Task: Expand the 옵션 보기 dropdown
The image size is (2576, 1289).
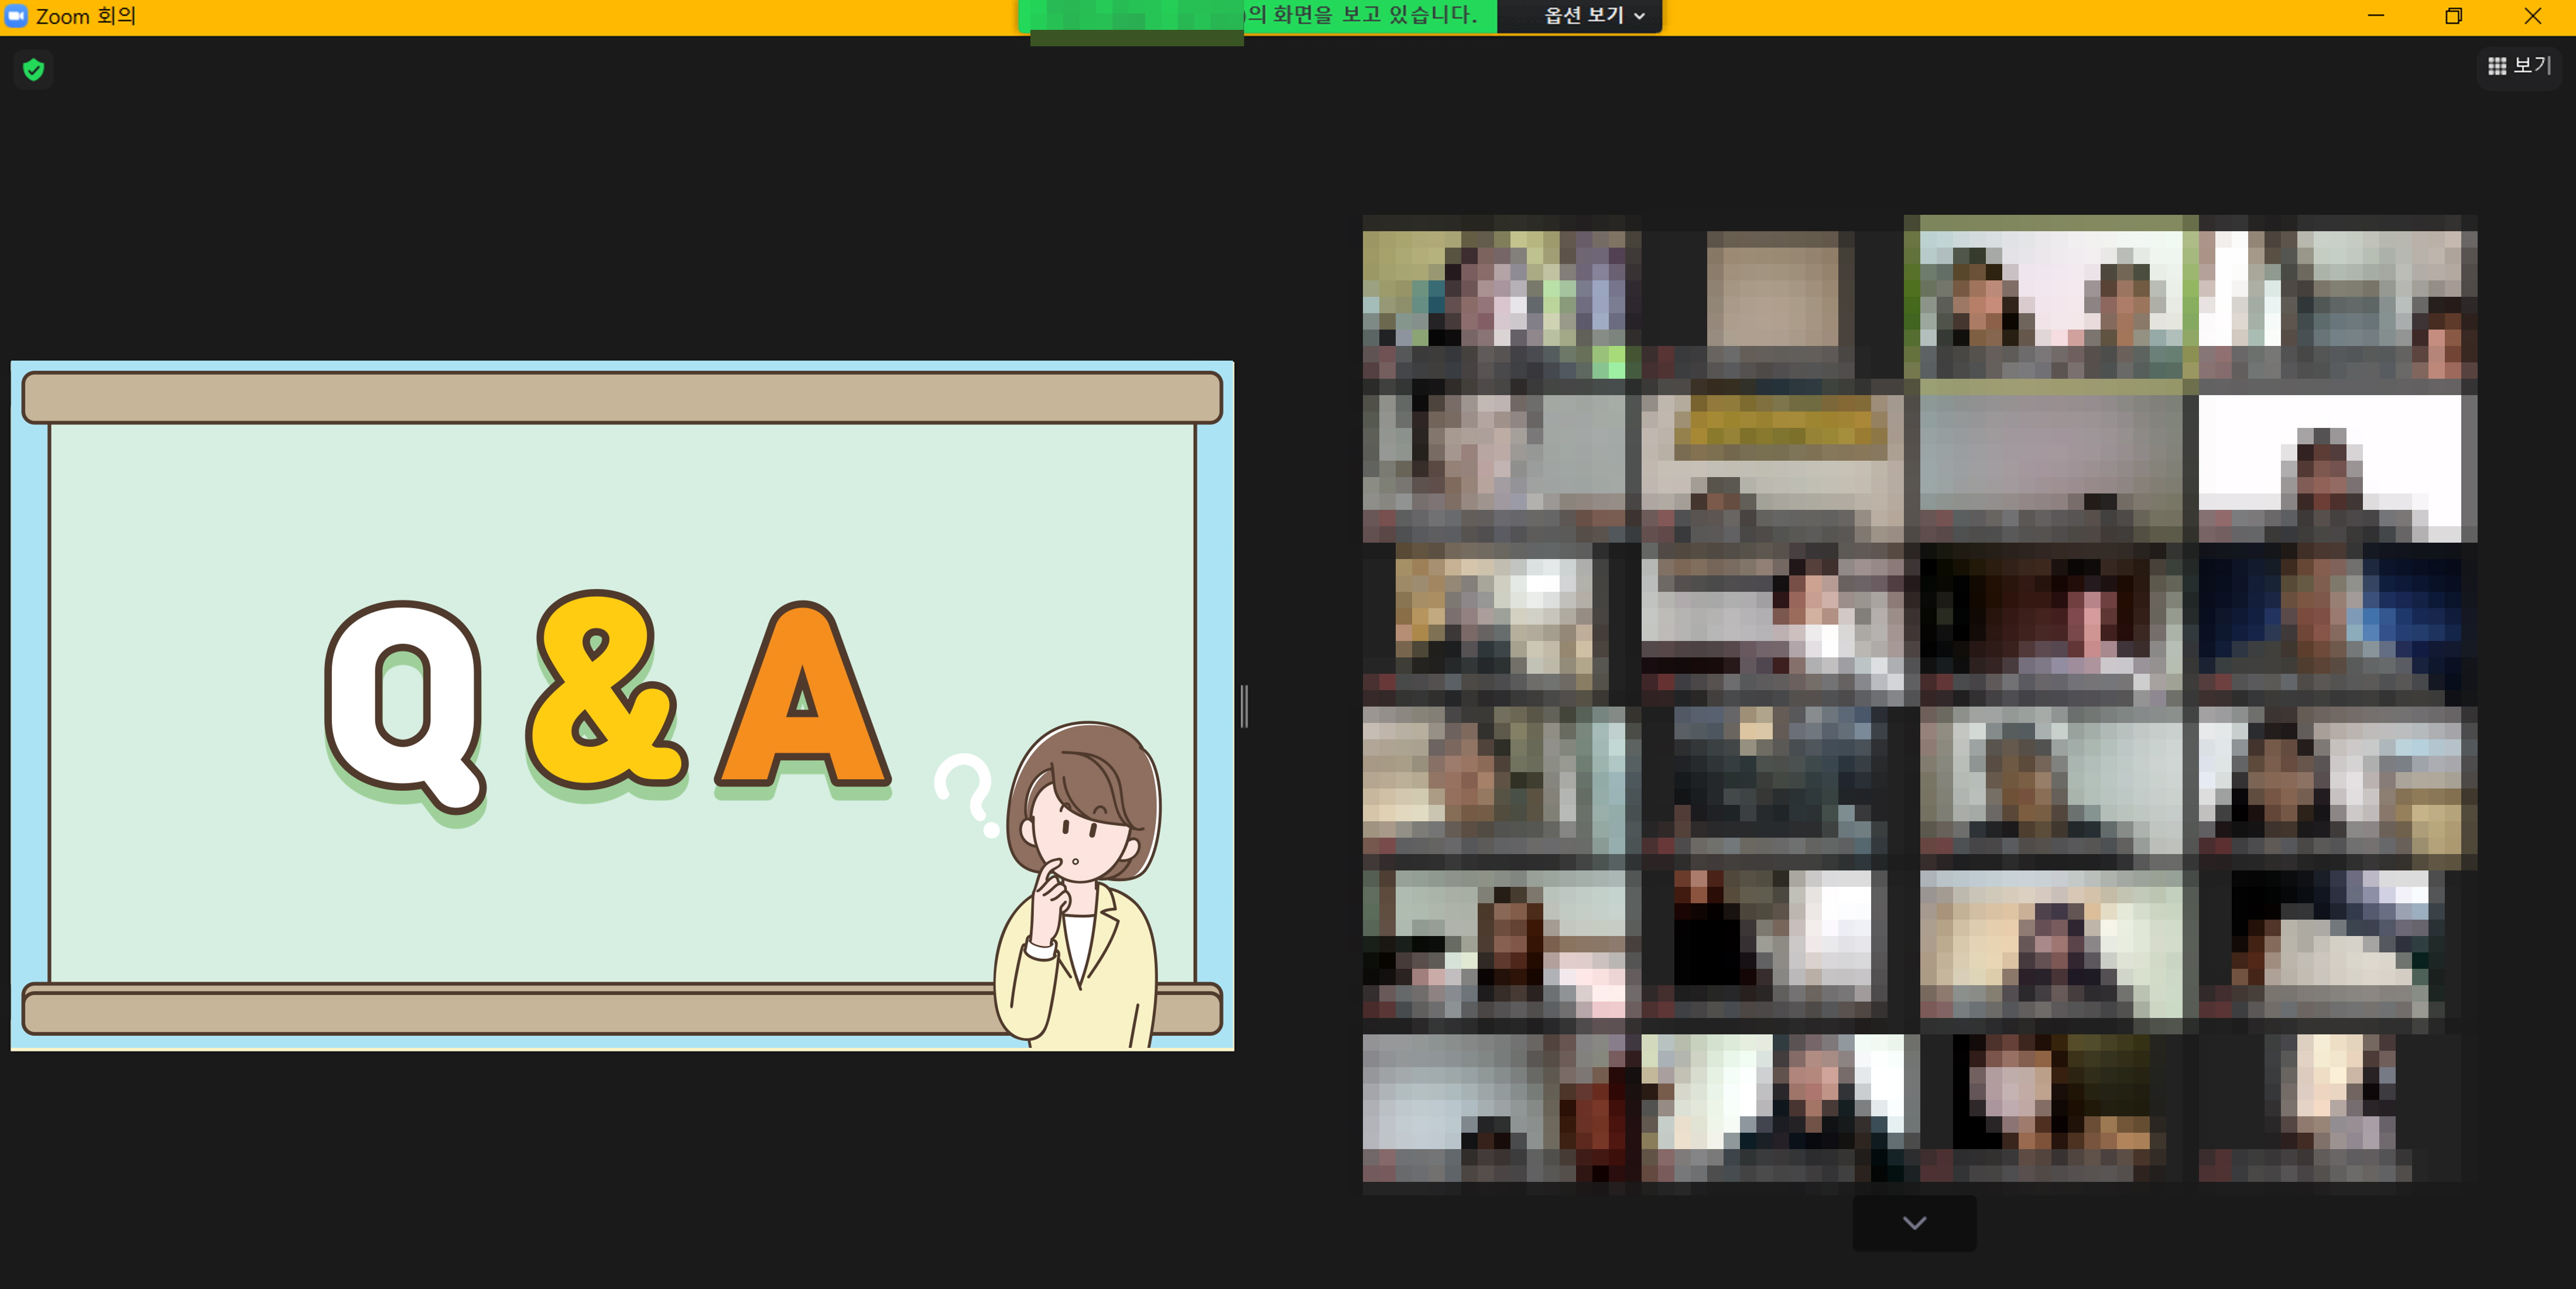Action: tap(1583, 16)
